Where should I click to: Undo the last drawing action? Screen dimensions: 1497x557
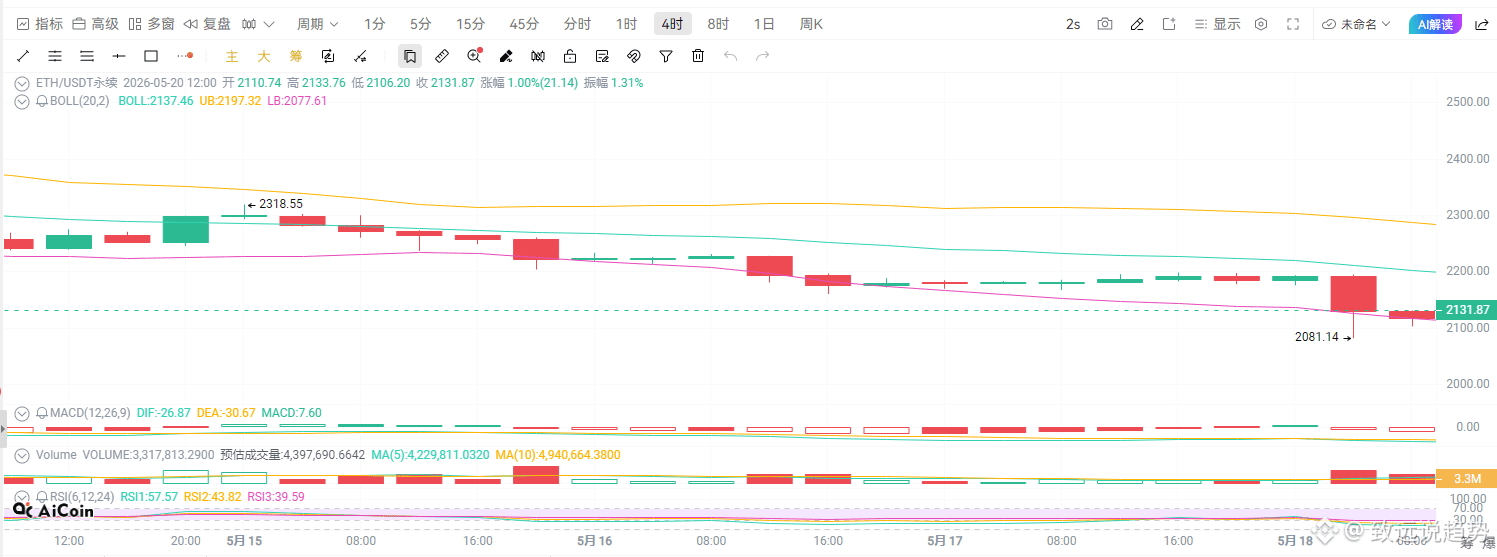730,56
